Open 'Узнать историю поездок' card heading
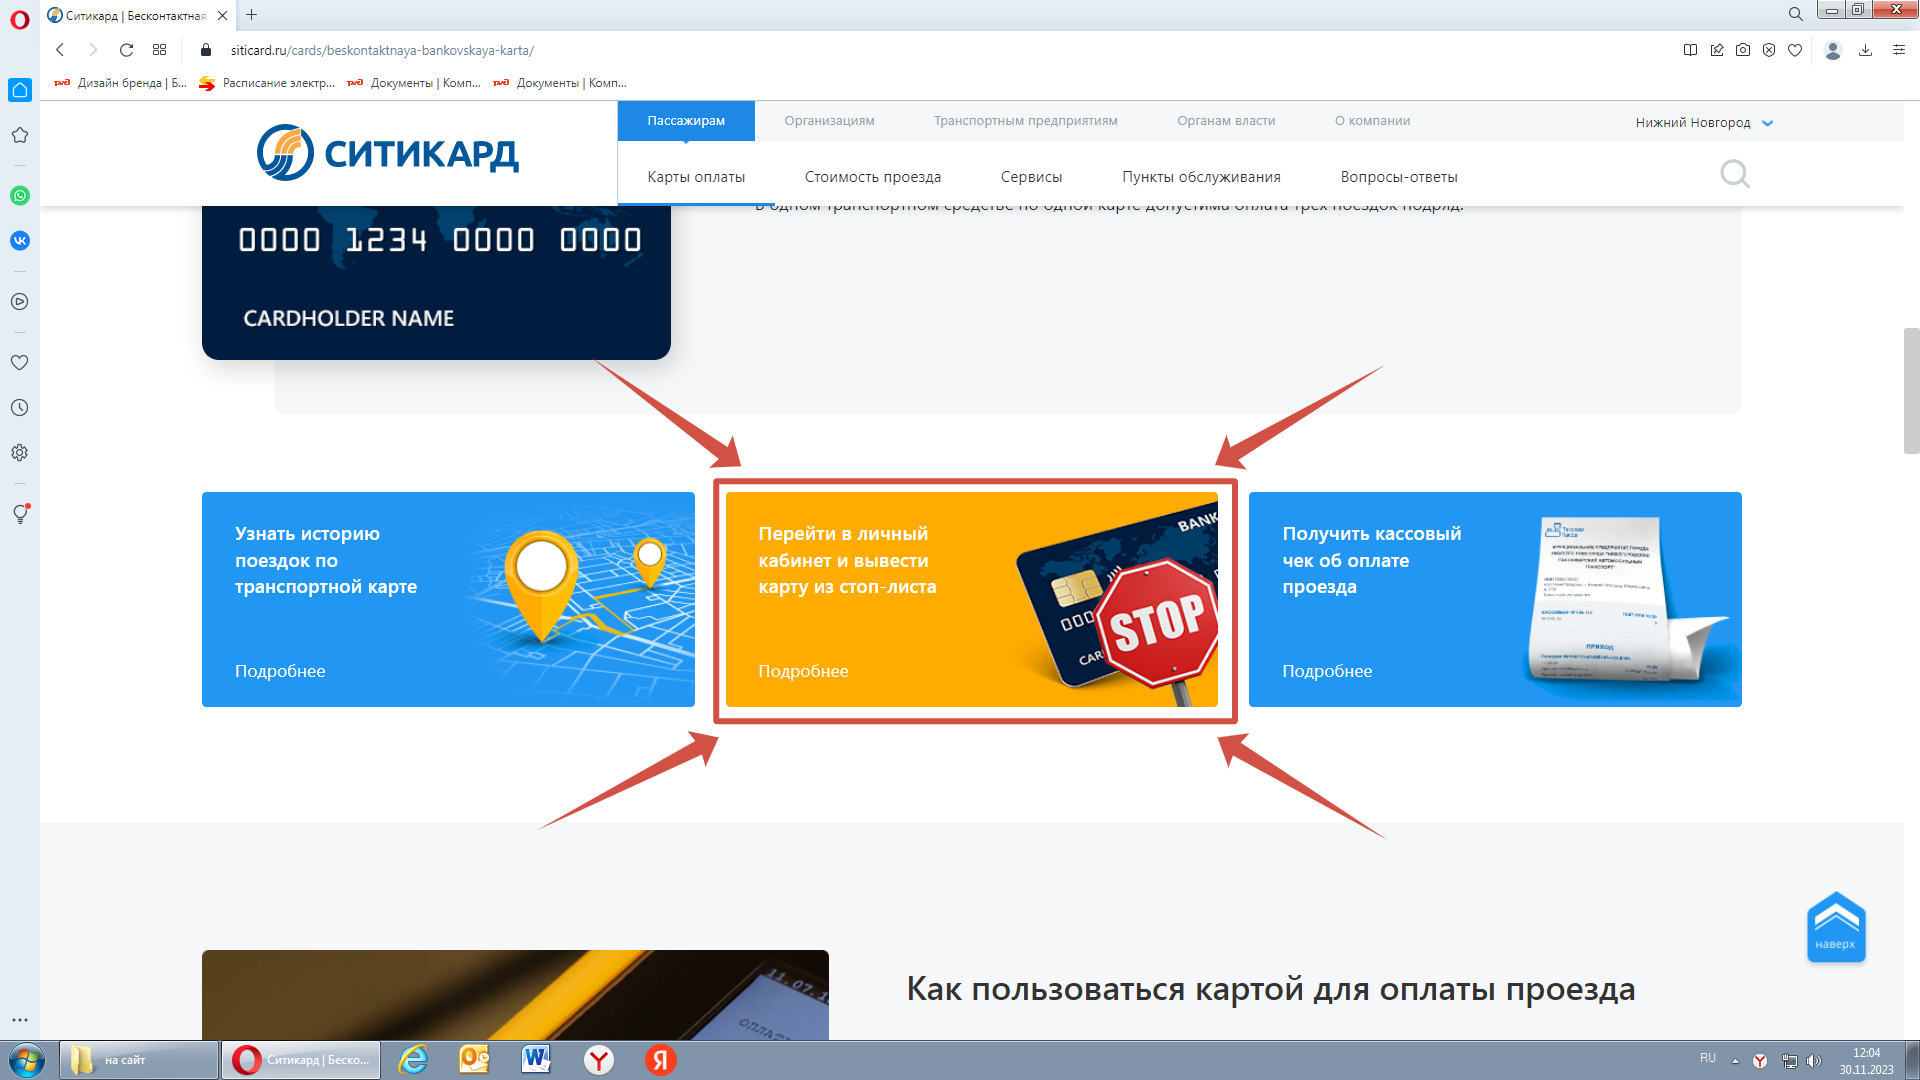Image resolution: width=1920 pixels, height=1080 pixels. [326, 560]
